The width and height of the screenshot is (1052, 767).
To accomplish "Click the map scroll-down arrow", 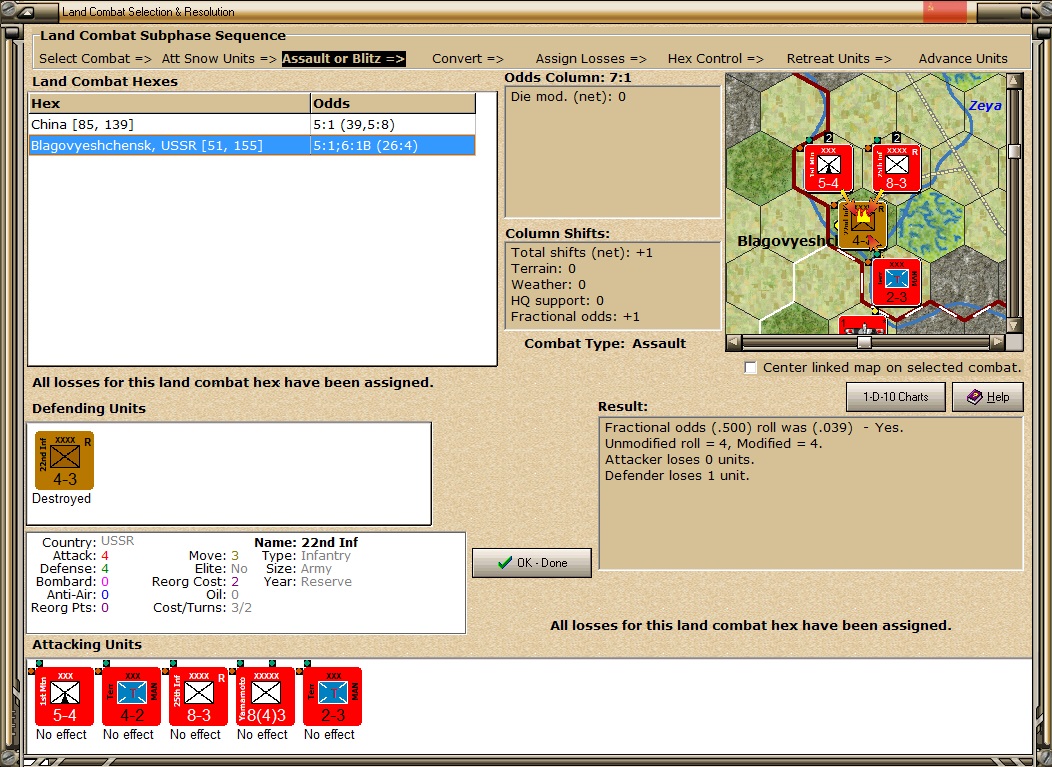I will [x=1014, y=326].
